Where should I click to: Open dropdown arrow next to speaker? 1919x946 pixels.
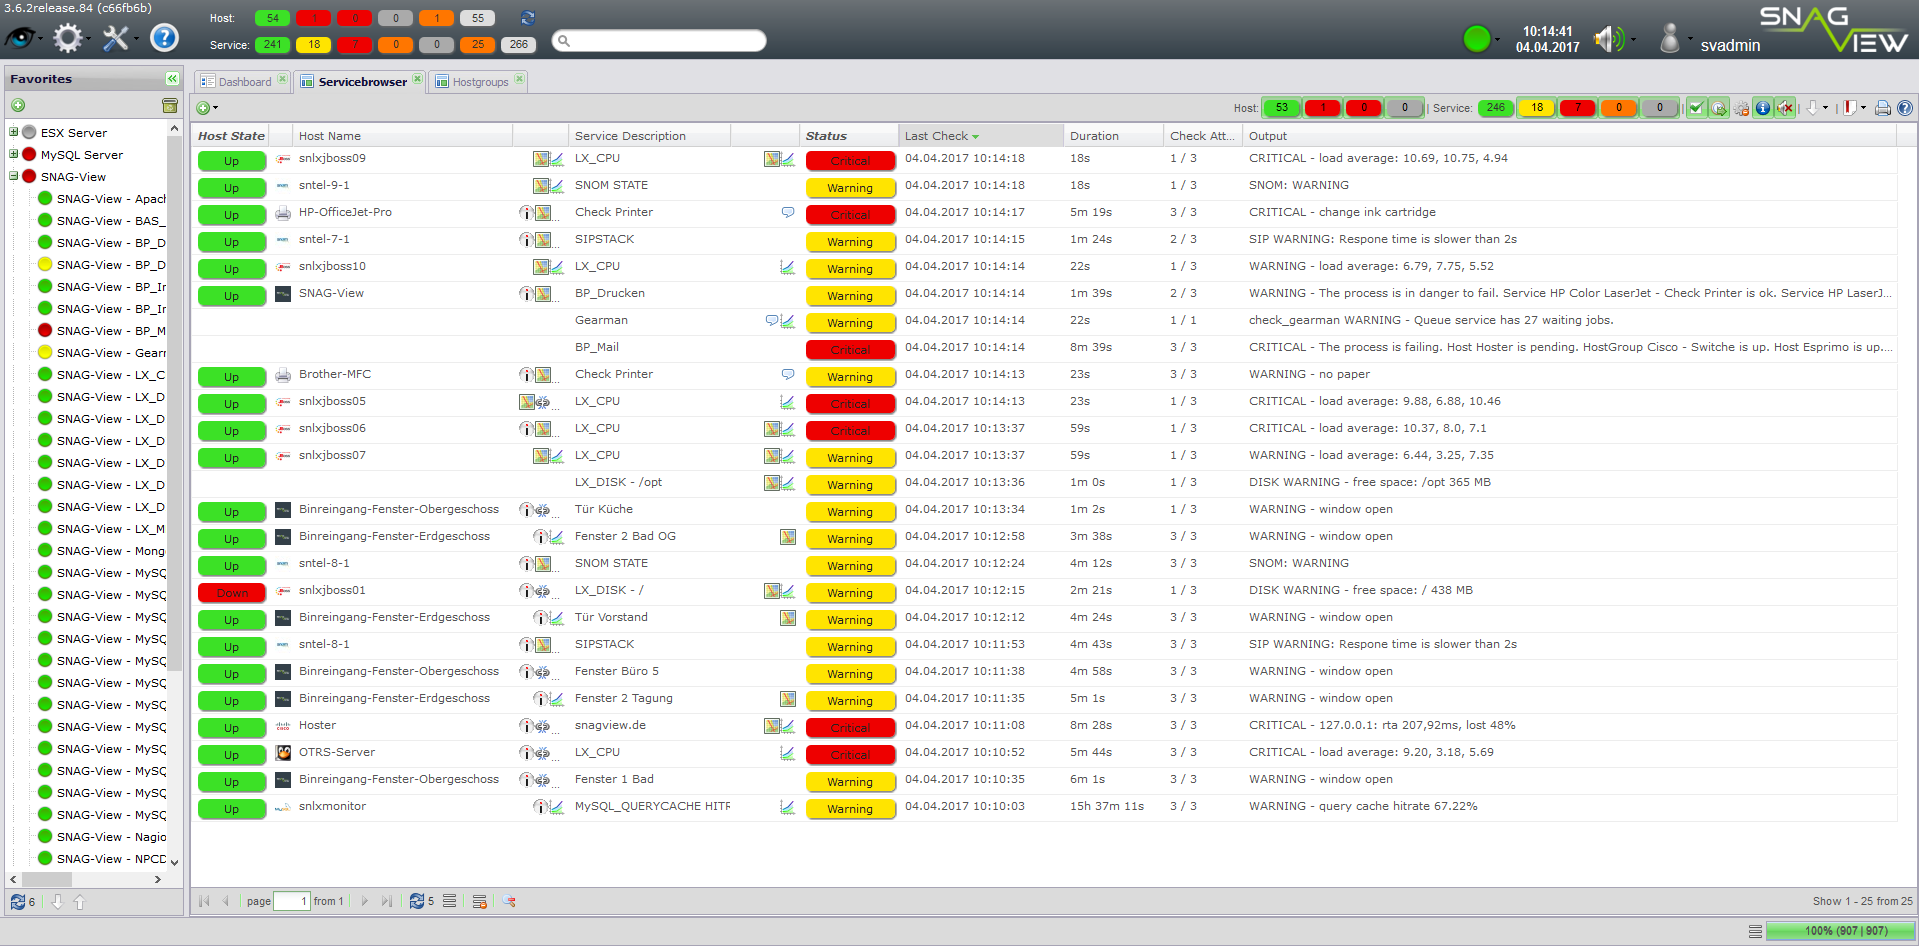(1633, 39)
